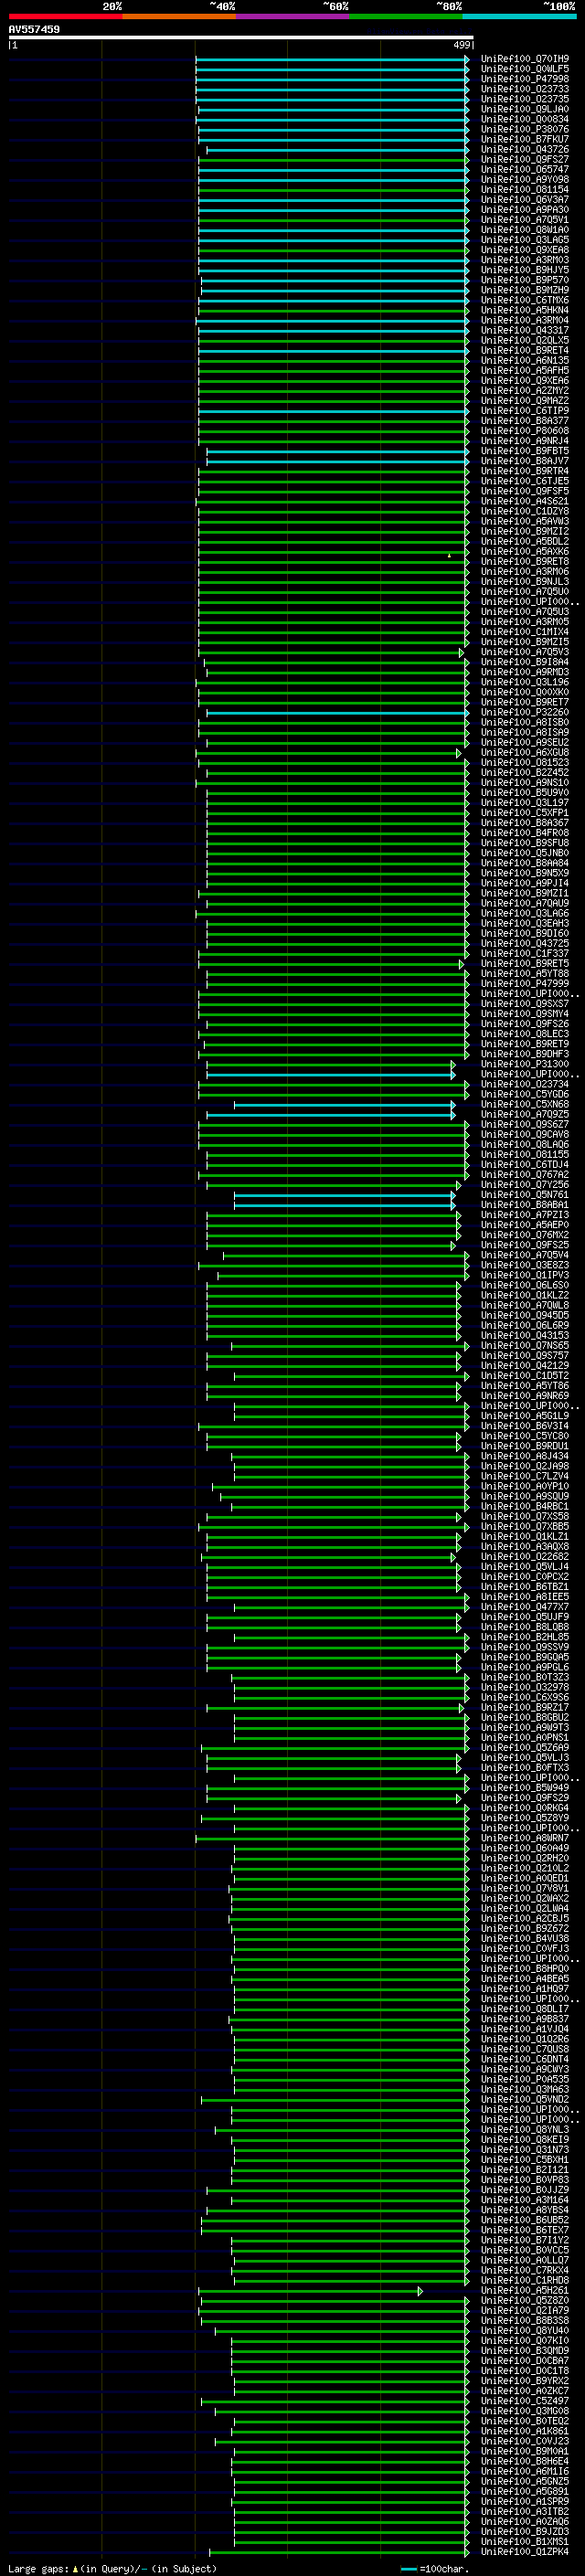Open hit UniRef100_O81154
Viewport: 585px width, 2576px height.
[525, 190]
